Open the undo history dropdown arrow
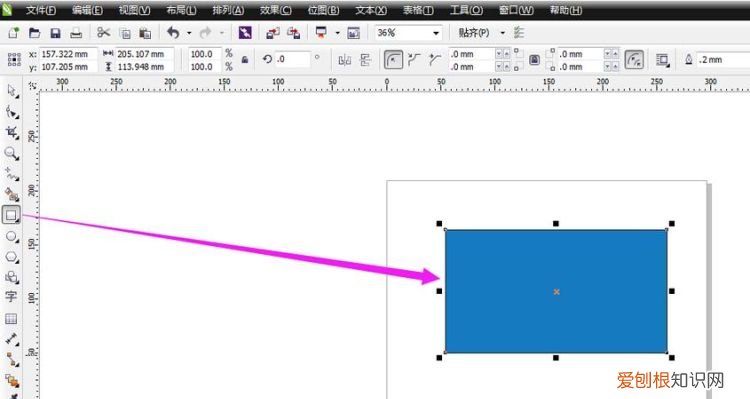The height and width of the screenshot is (399, 750). coord(189,33)
